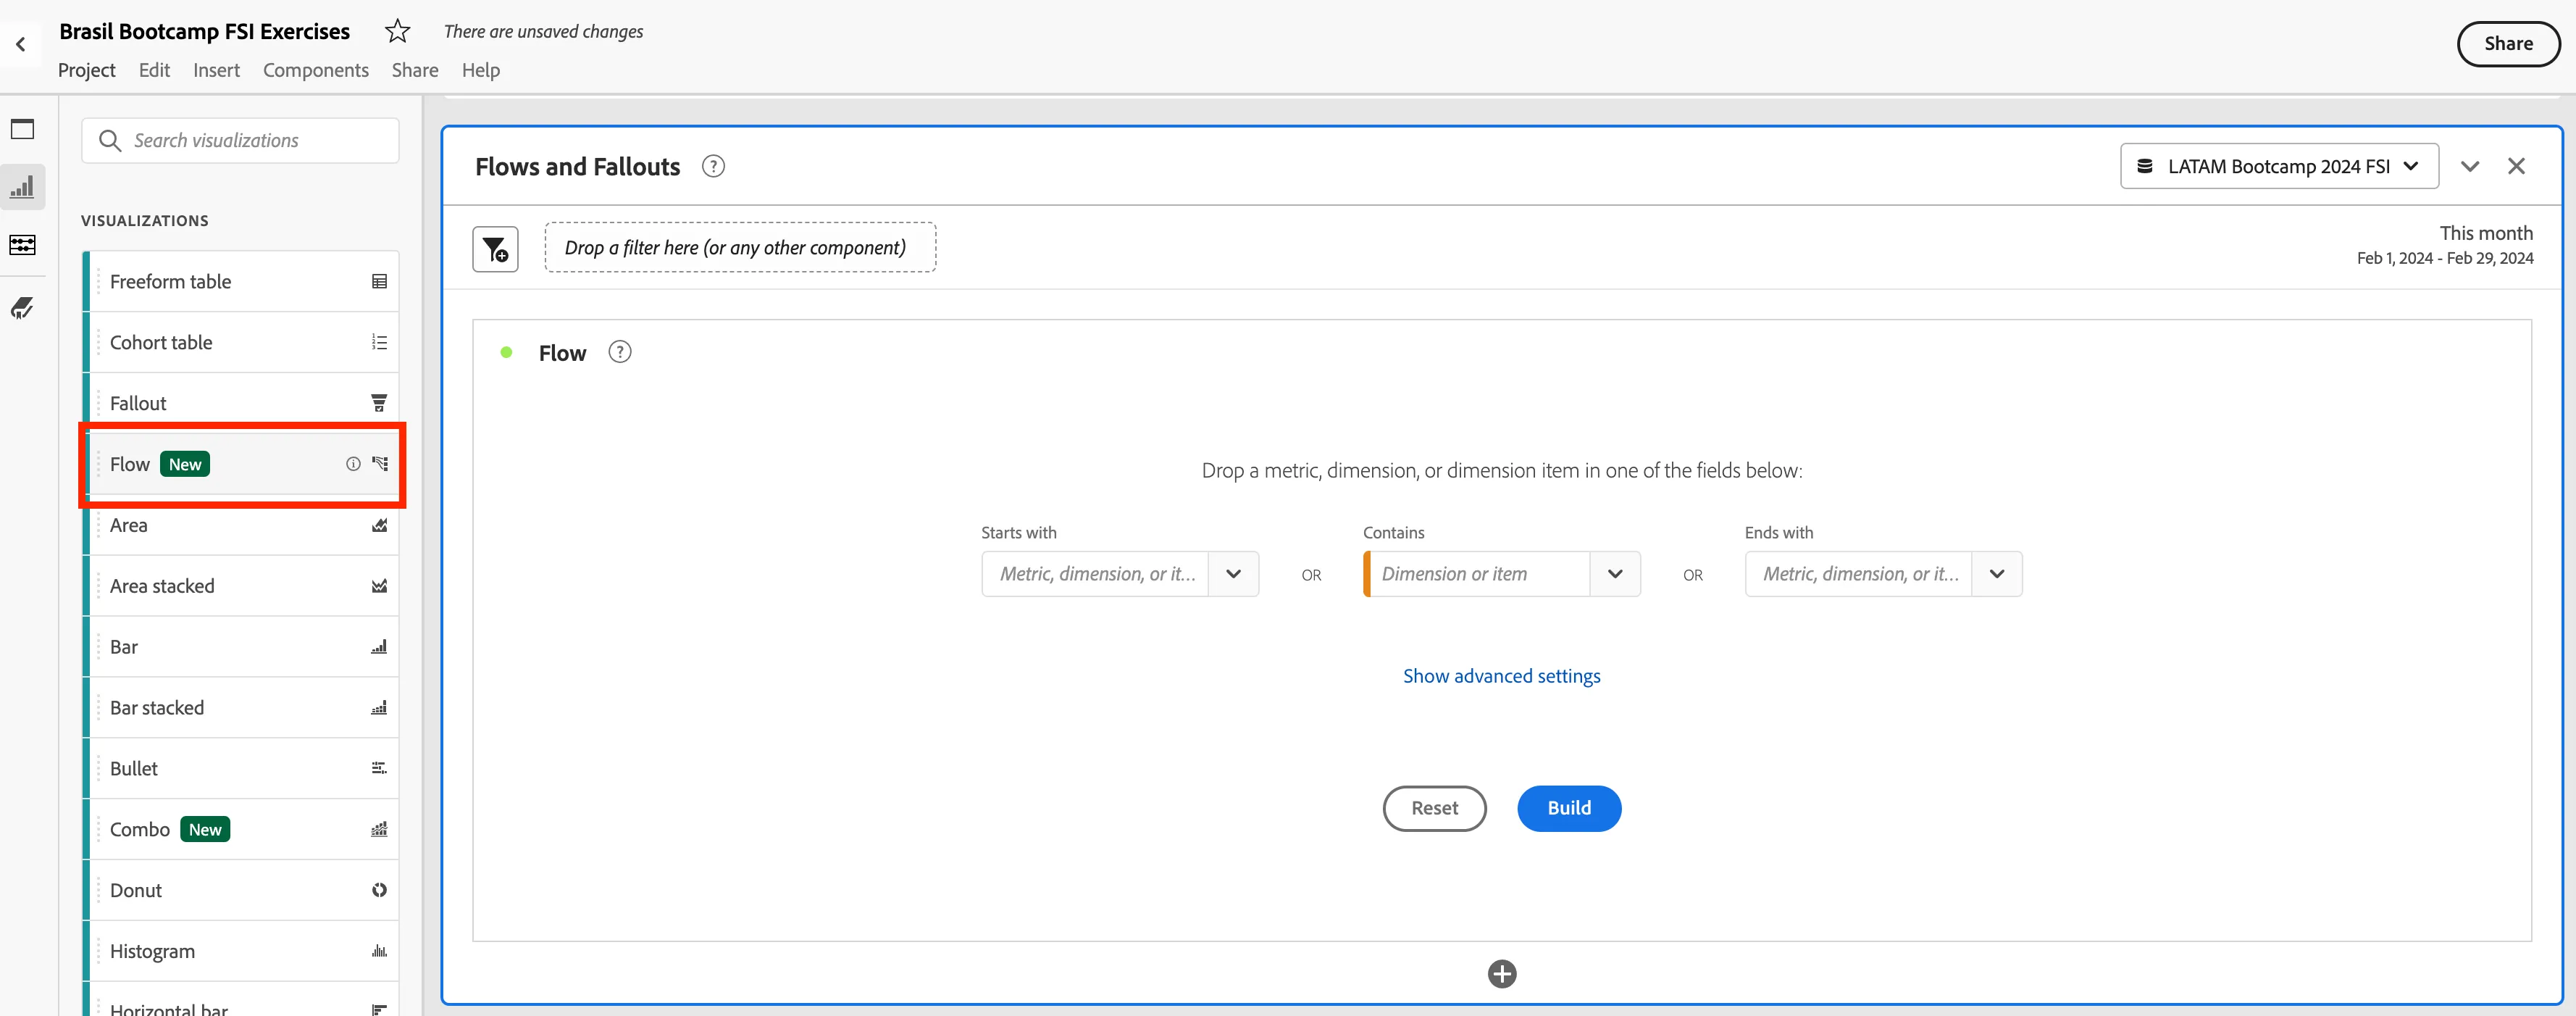Open the Data dictionary icon in left rail

(x=22, y=308)
